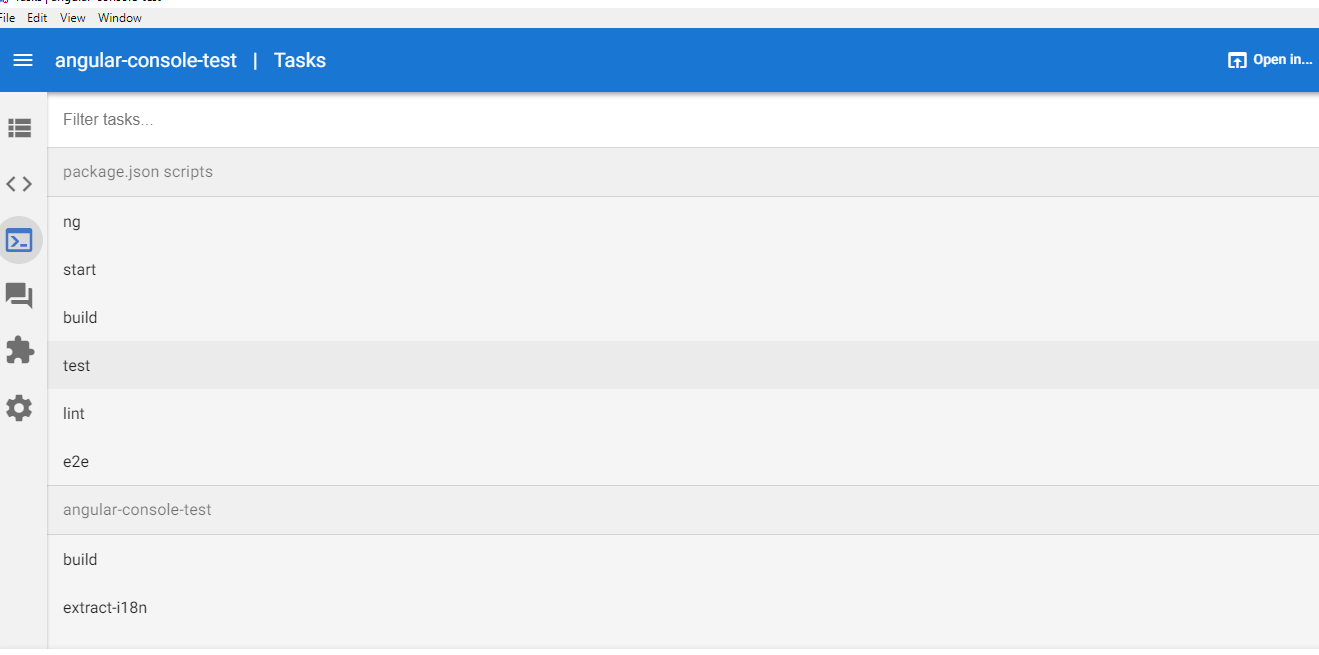Image resolution: width=1319 pixels, height=655 pixels.
Task: Select the Tasks terminal sidebar icon
Action: coord(19,240)
